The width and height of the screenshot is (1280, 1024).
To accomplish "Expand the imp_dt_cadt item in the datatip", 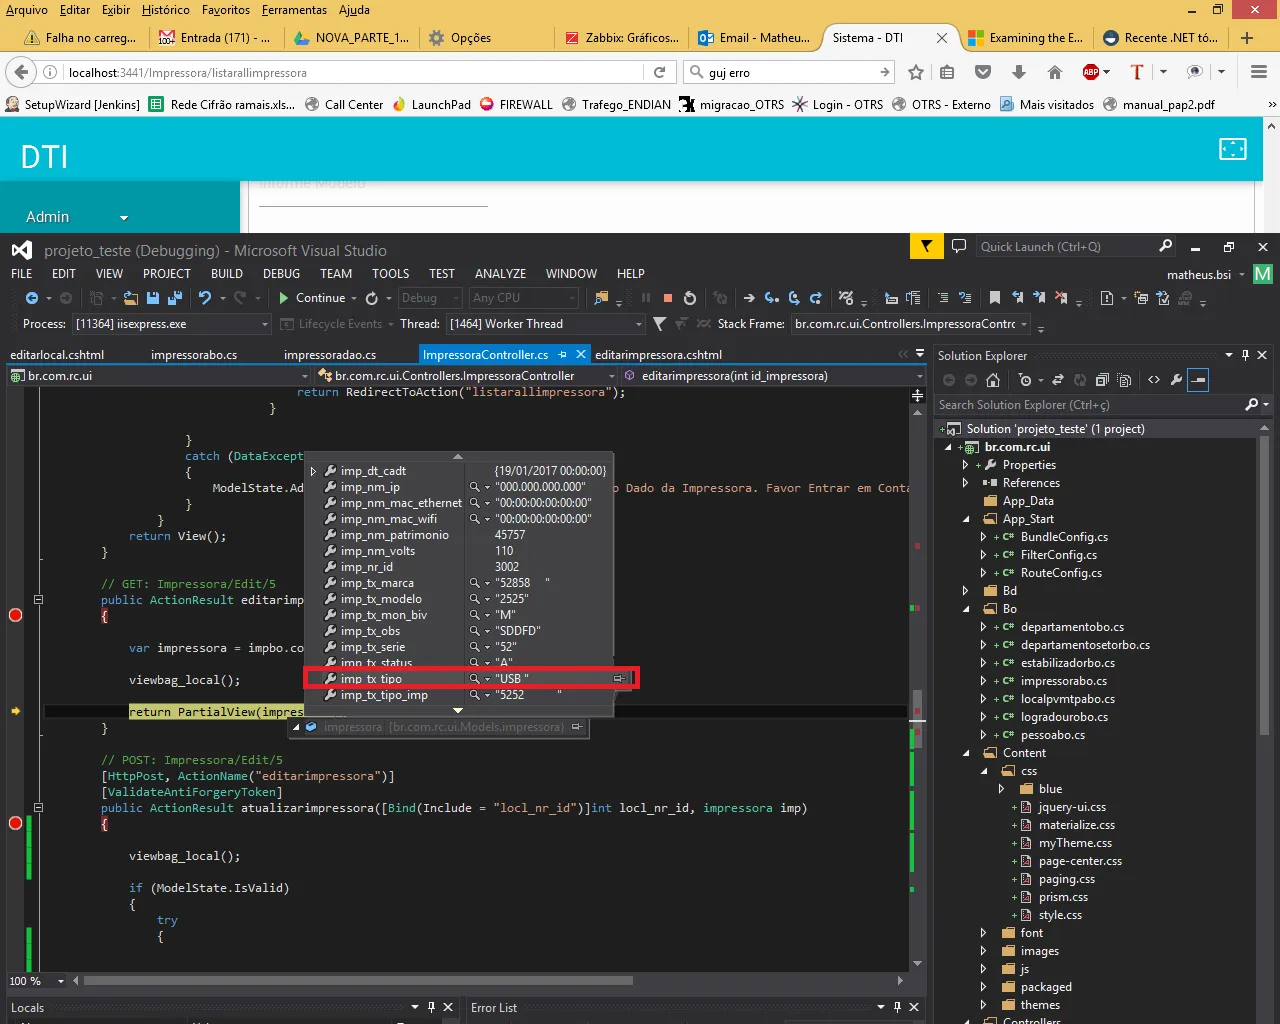I will (x=313, y=471).
